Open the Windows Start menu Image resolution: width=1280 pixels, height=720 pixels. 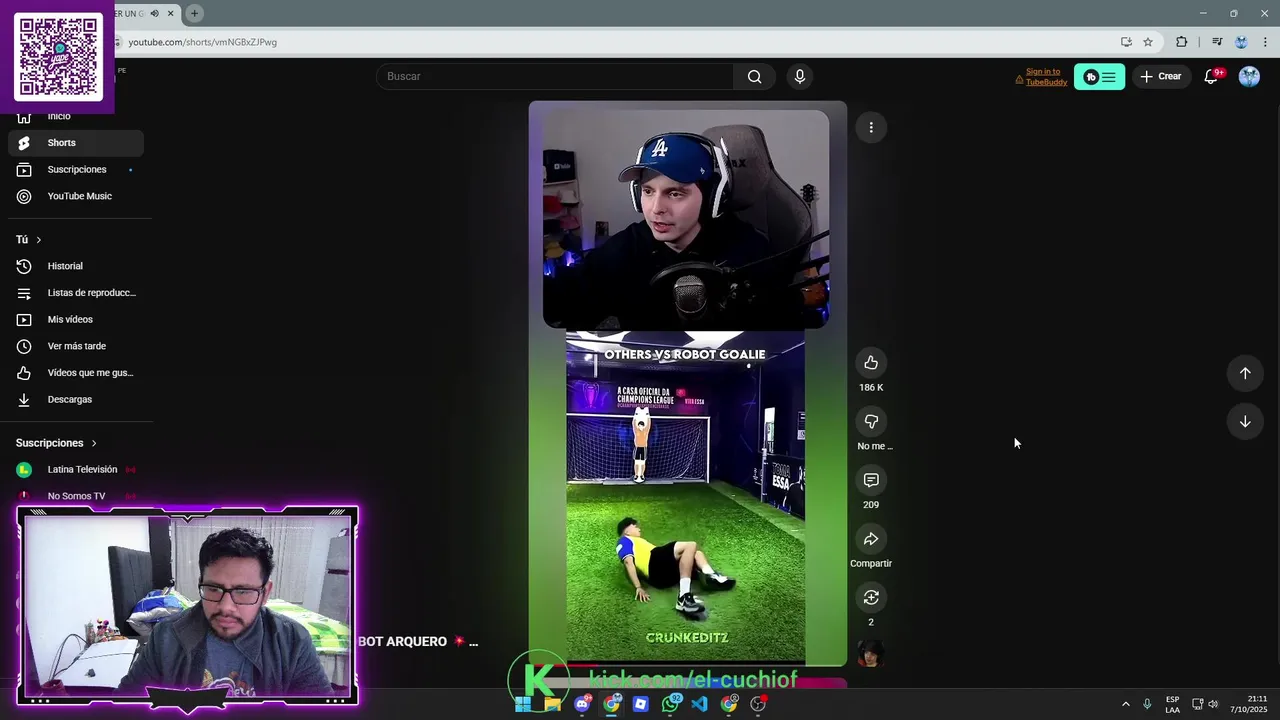[x=523, y=704]
